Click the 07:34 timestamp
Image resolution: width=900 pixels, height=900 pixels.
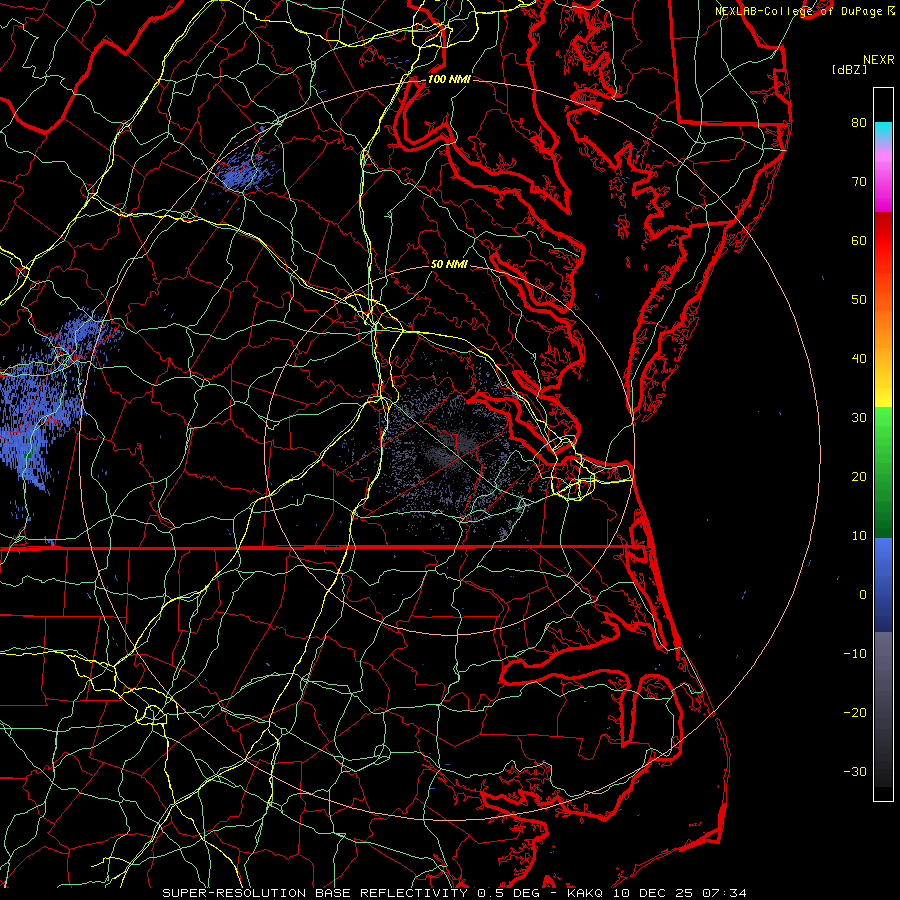pos(723,893)
